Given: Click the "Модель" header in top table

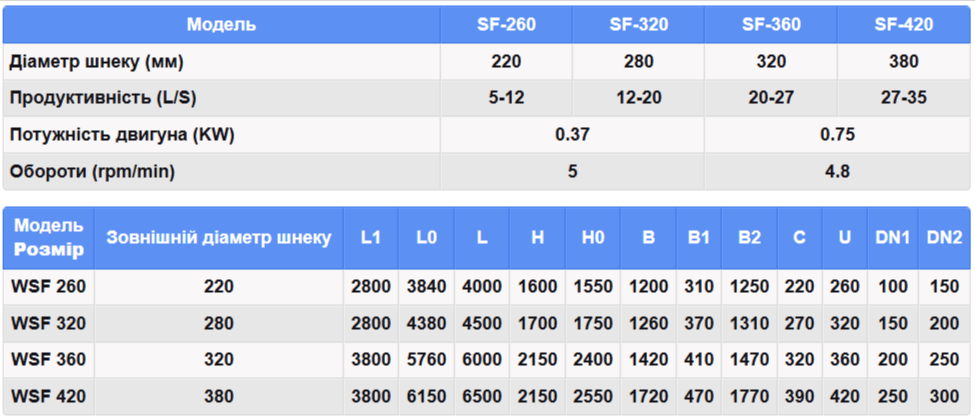Looking at the screenshot, I should 221,25.
